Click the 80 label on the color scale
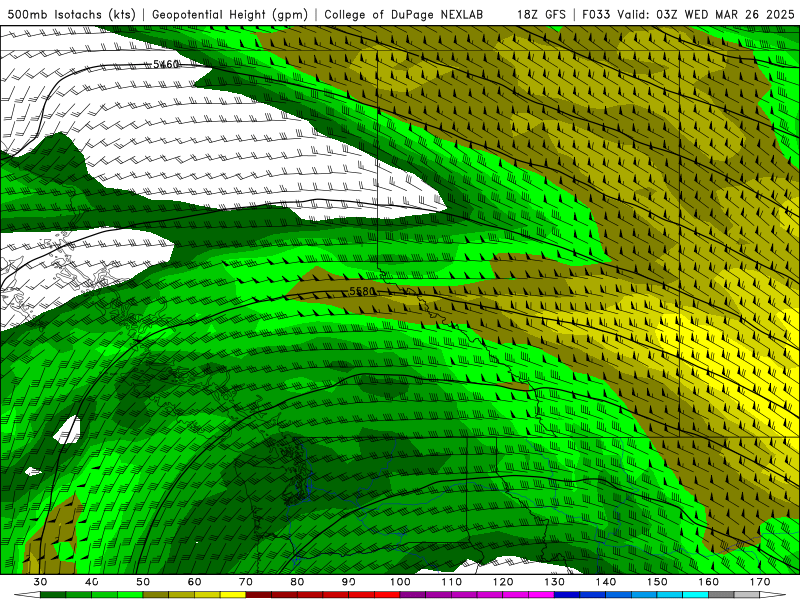This screenshot has height=600, width=800. [x=297, y=582]
